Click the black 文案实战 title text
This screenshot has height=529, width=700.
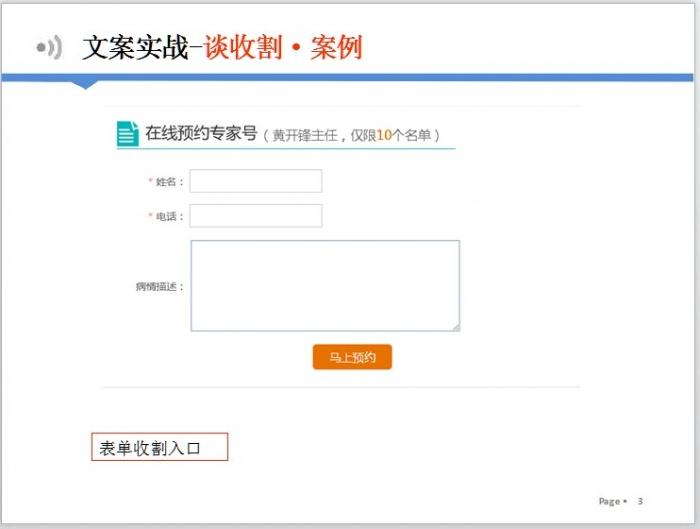coord(135,47)
